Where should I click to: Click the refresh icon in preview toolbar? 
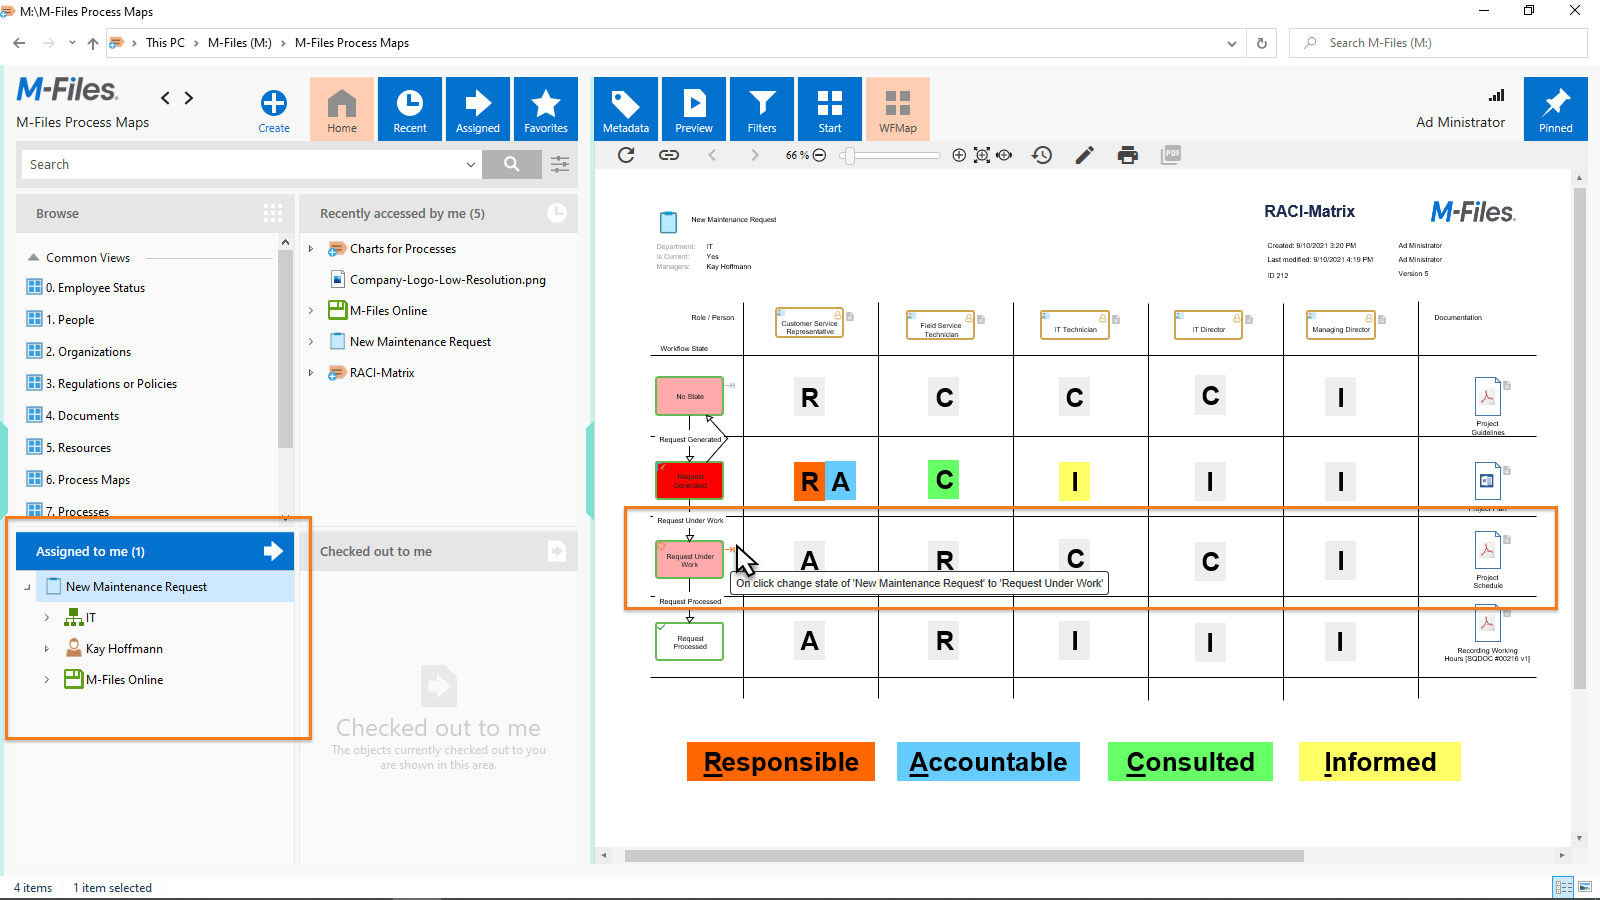pyautogui.click(x=626, y=155)
